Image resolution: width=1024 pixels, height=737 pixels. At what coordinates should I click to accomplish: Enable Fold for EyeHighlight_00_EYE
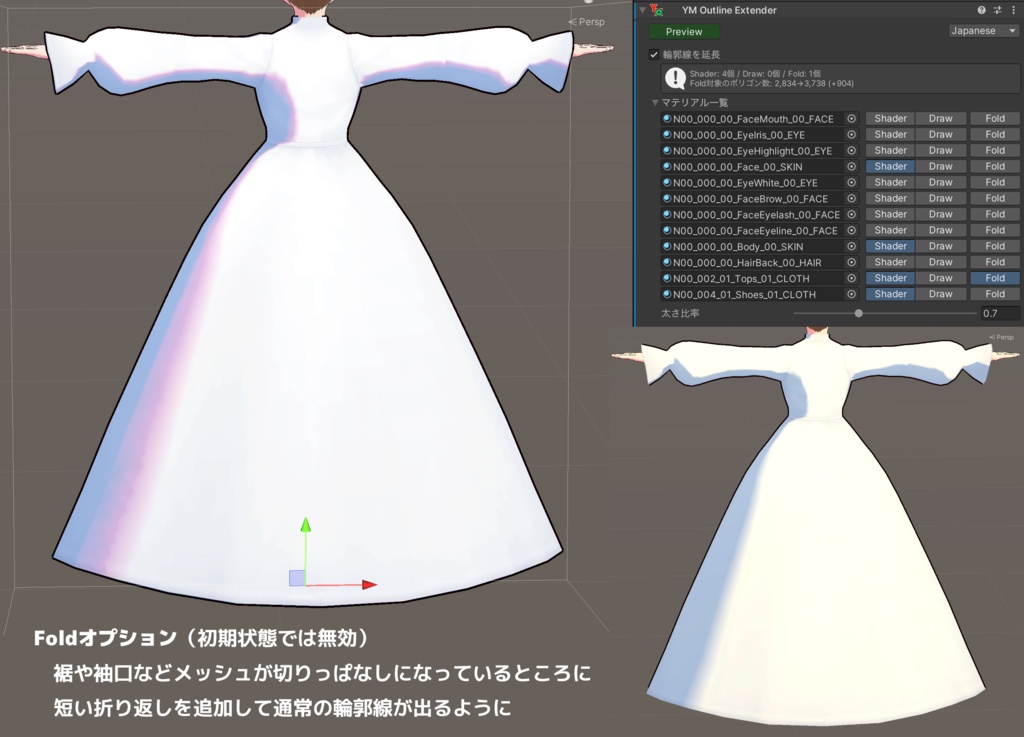995,150
